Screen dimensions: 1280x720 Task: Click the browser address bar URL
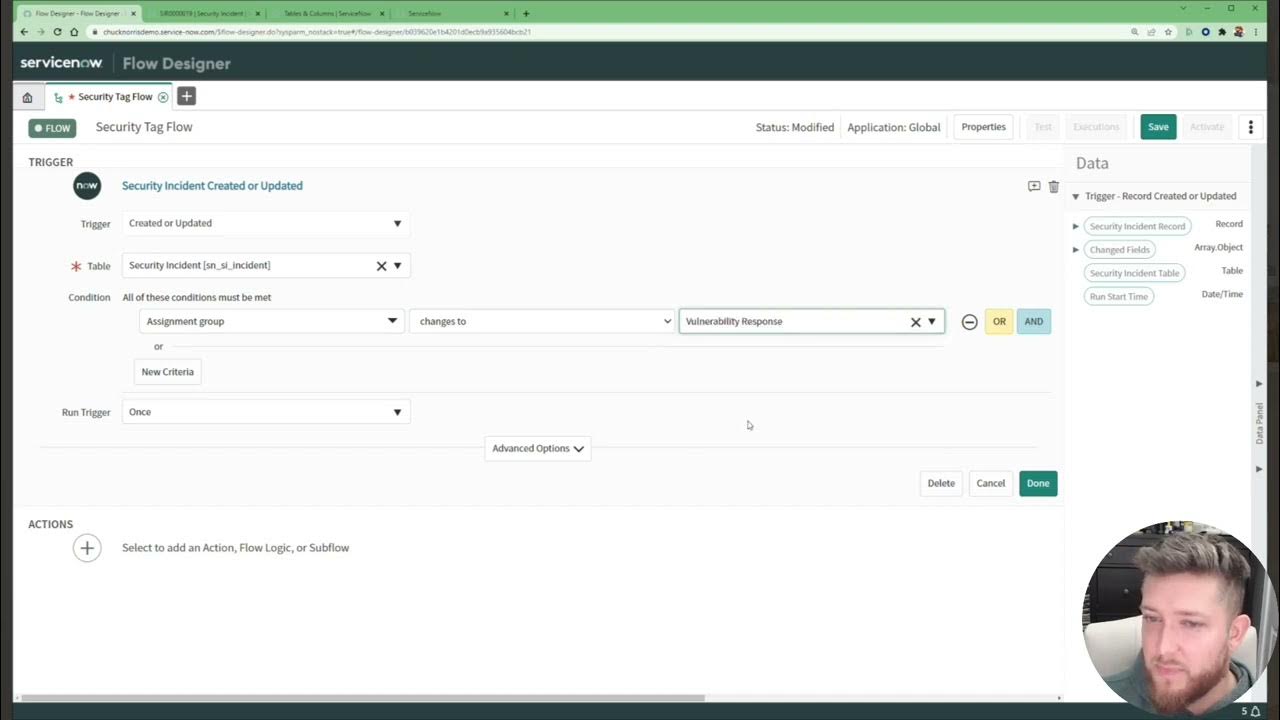point(316,32)
